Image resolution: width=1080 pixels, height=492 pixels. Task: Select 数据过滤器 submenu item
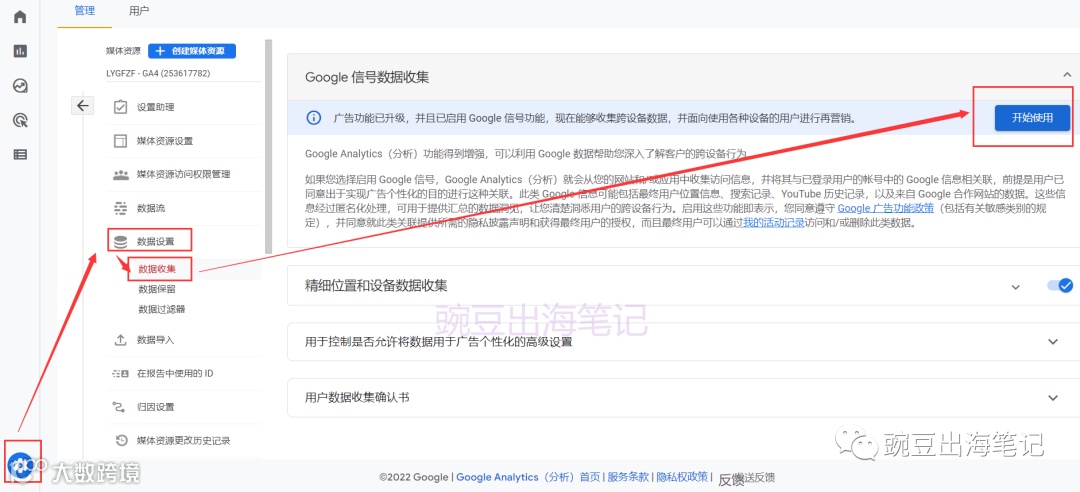pos(161,309)
